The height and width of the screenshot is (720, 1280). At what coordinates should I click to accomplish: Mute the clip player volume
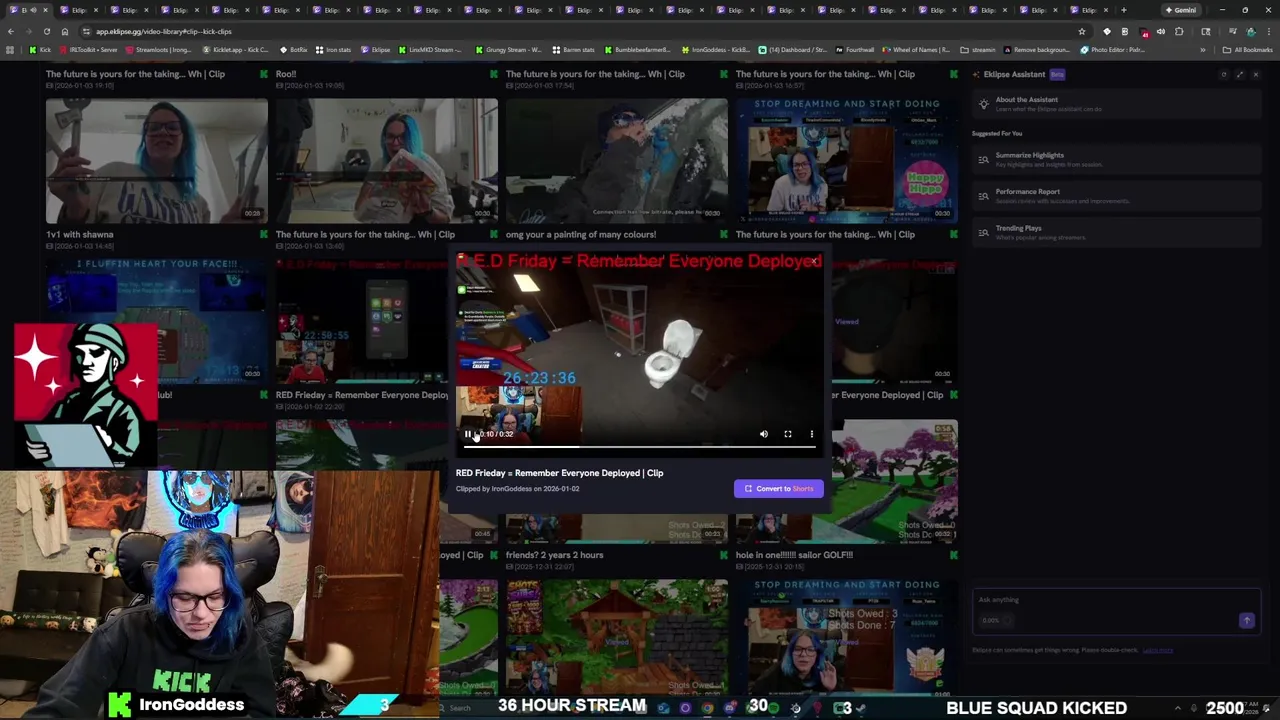764,434
